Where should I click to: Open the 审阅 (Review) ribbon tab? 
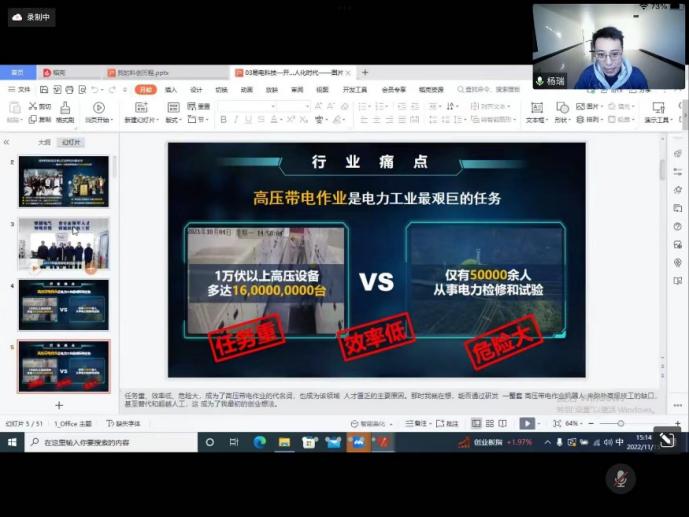pyautogui.click(x=297, y=90)
